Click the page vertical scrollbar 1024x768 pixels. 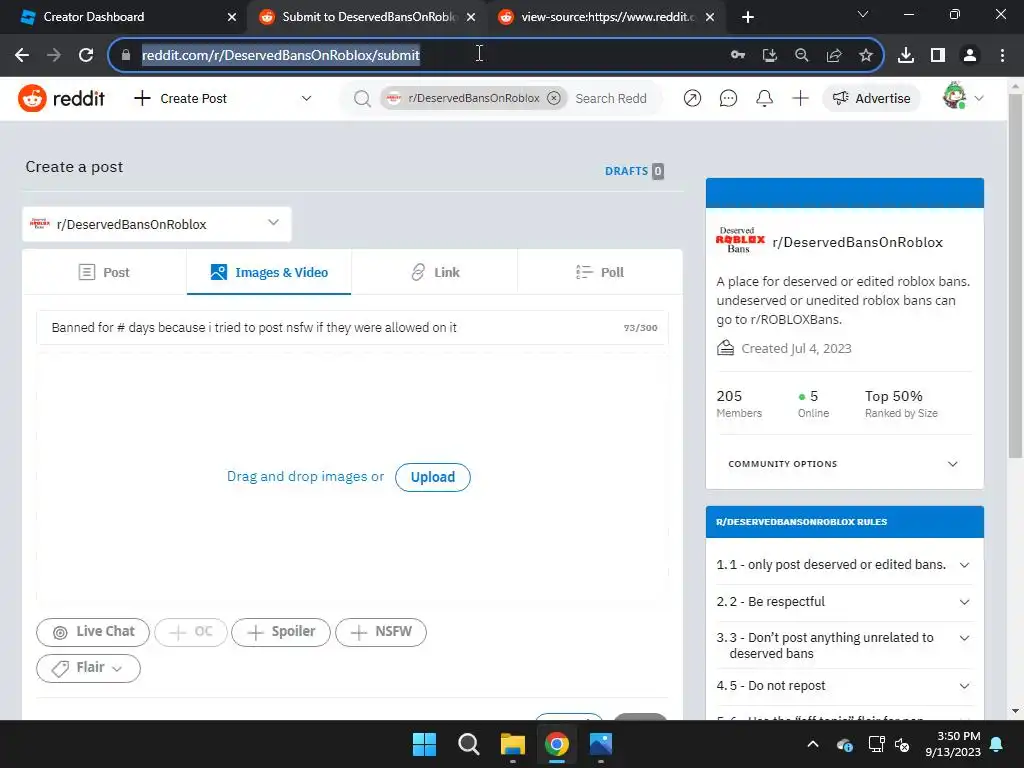(1015, 274)
